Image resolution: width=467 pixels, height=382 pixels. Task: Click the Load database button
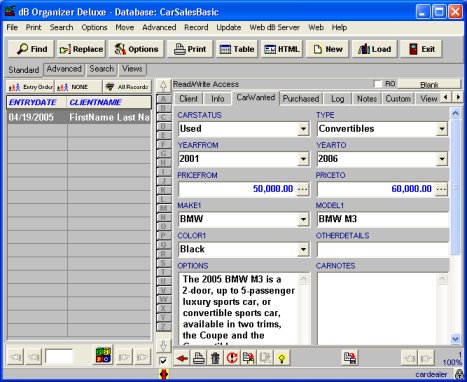coord(374,49)
